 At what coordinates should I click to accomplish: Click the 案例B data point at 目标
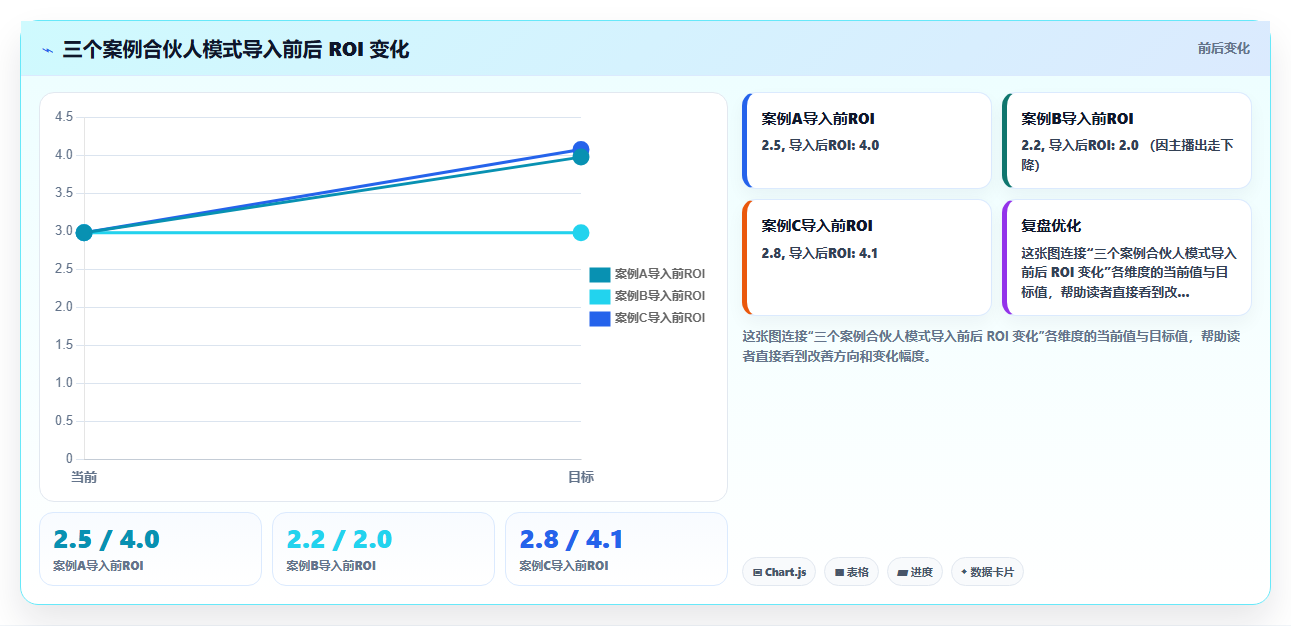coord(580,232)
